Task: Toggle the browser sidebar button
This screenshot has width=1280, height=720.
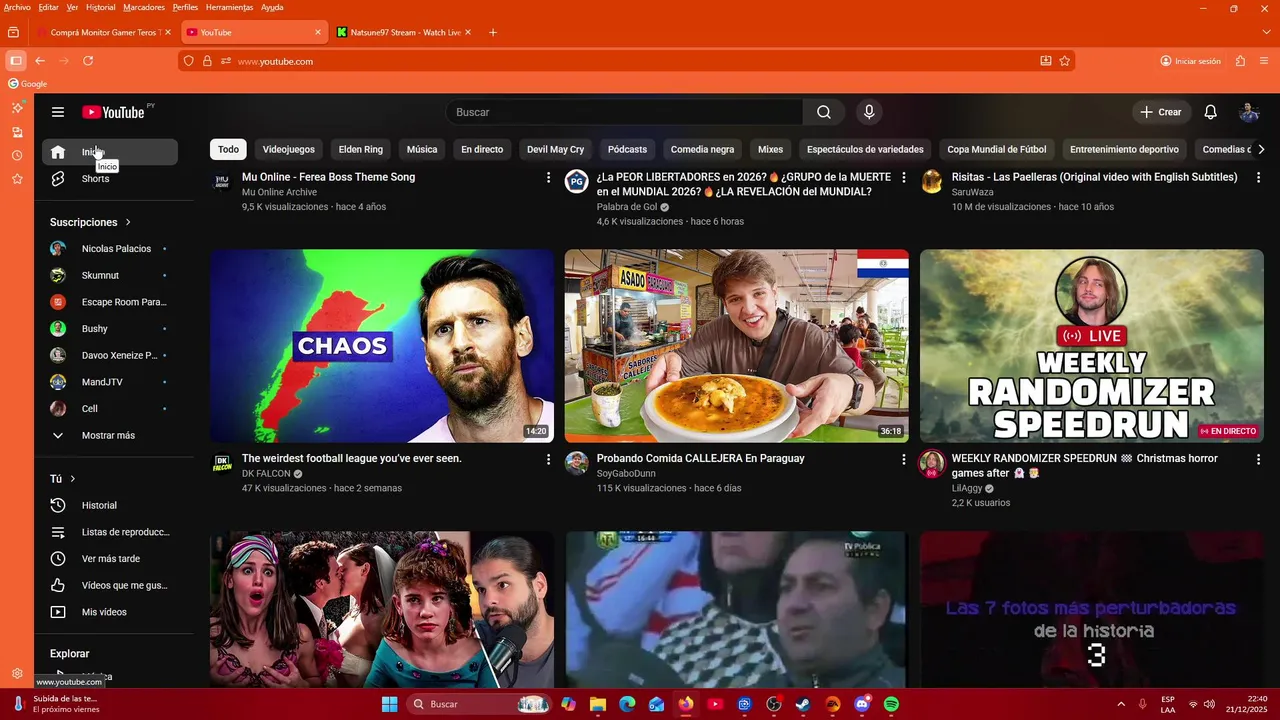Action: click(x=16, y=61)
